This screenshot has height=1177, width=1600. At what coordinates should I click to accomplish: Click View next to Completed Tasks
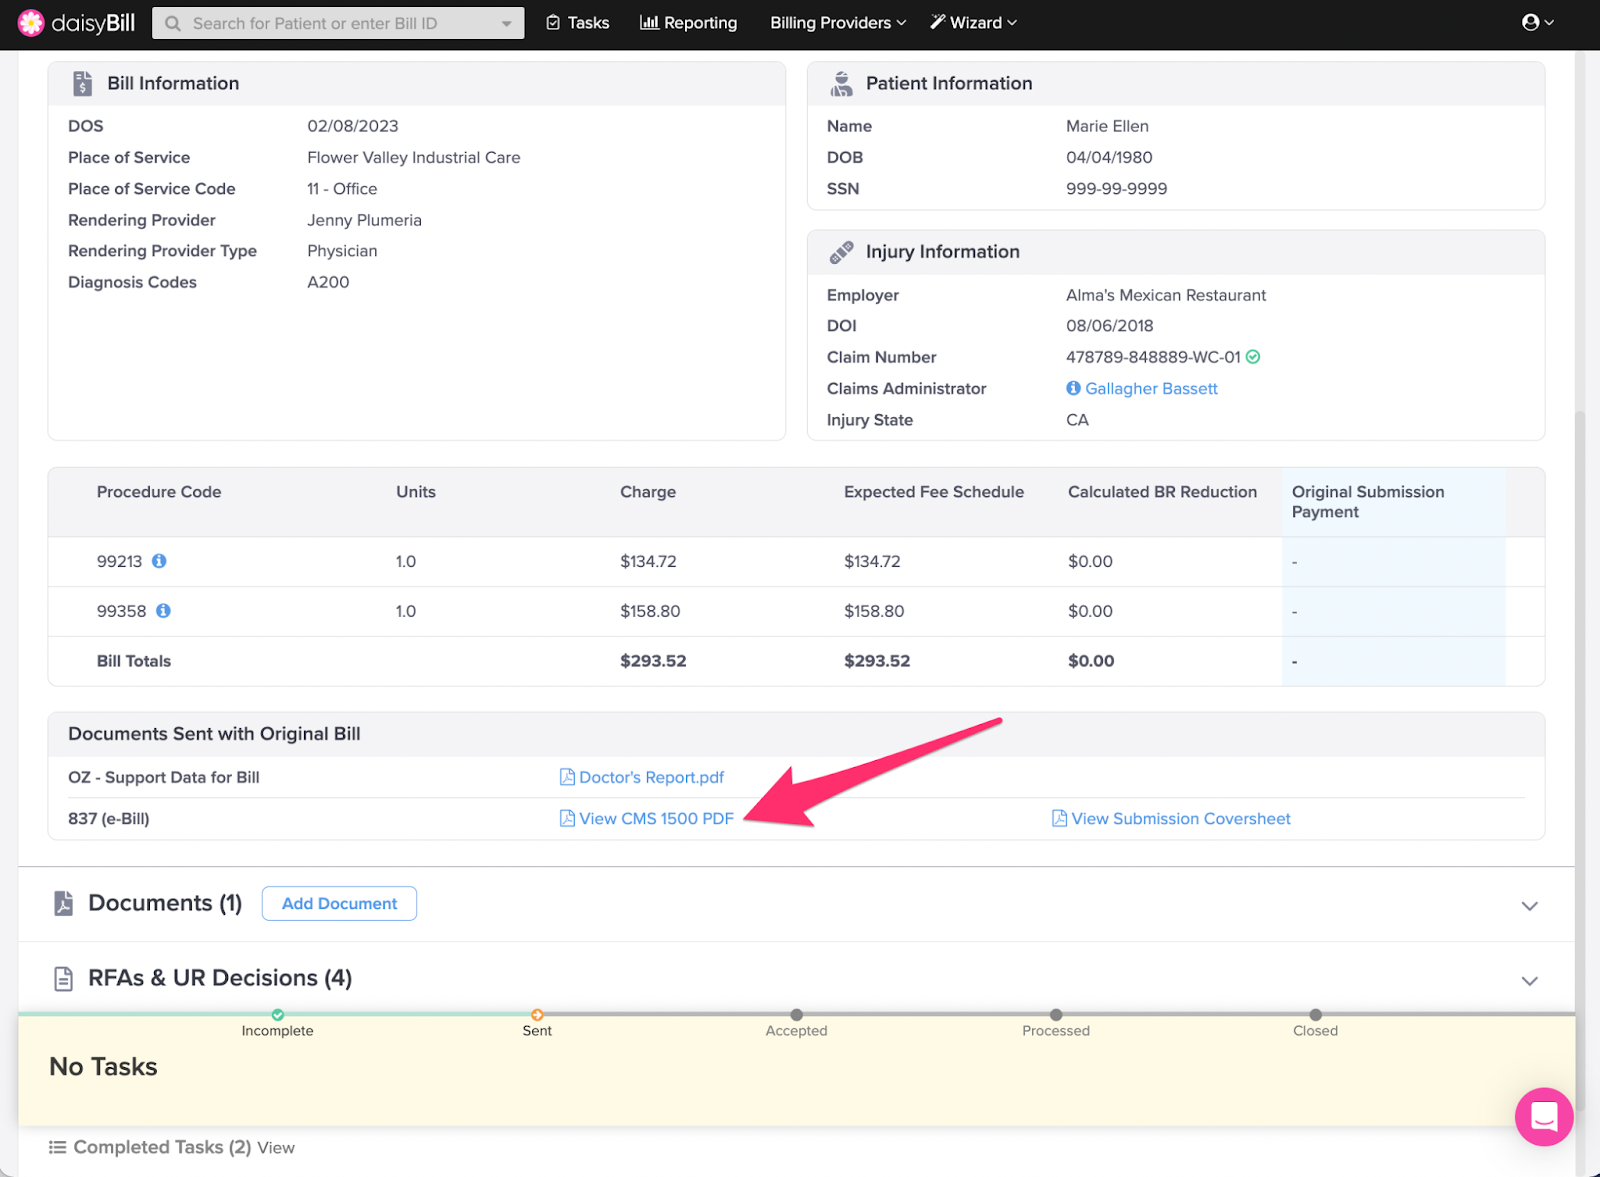(x=276, y=1148)
